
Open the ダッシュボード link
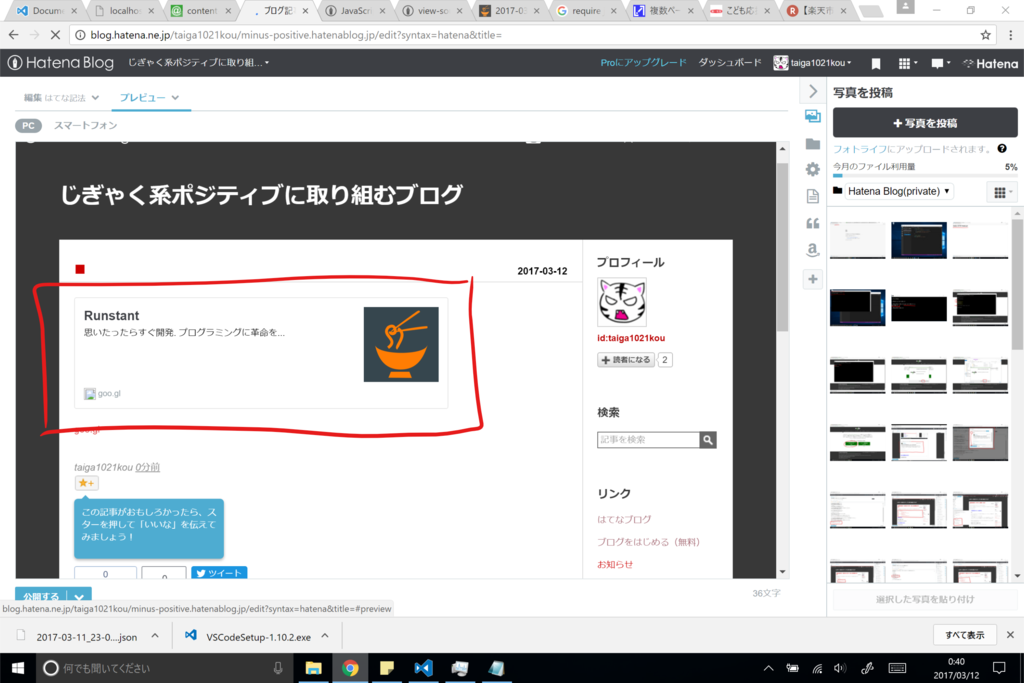(730, 63)
